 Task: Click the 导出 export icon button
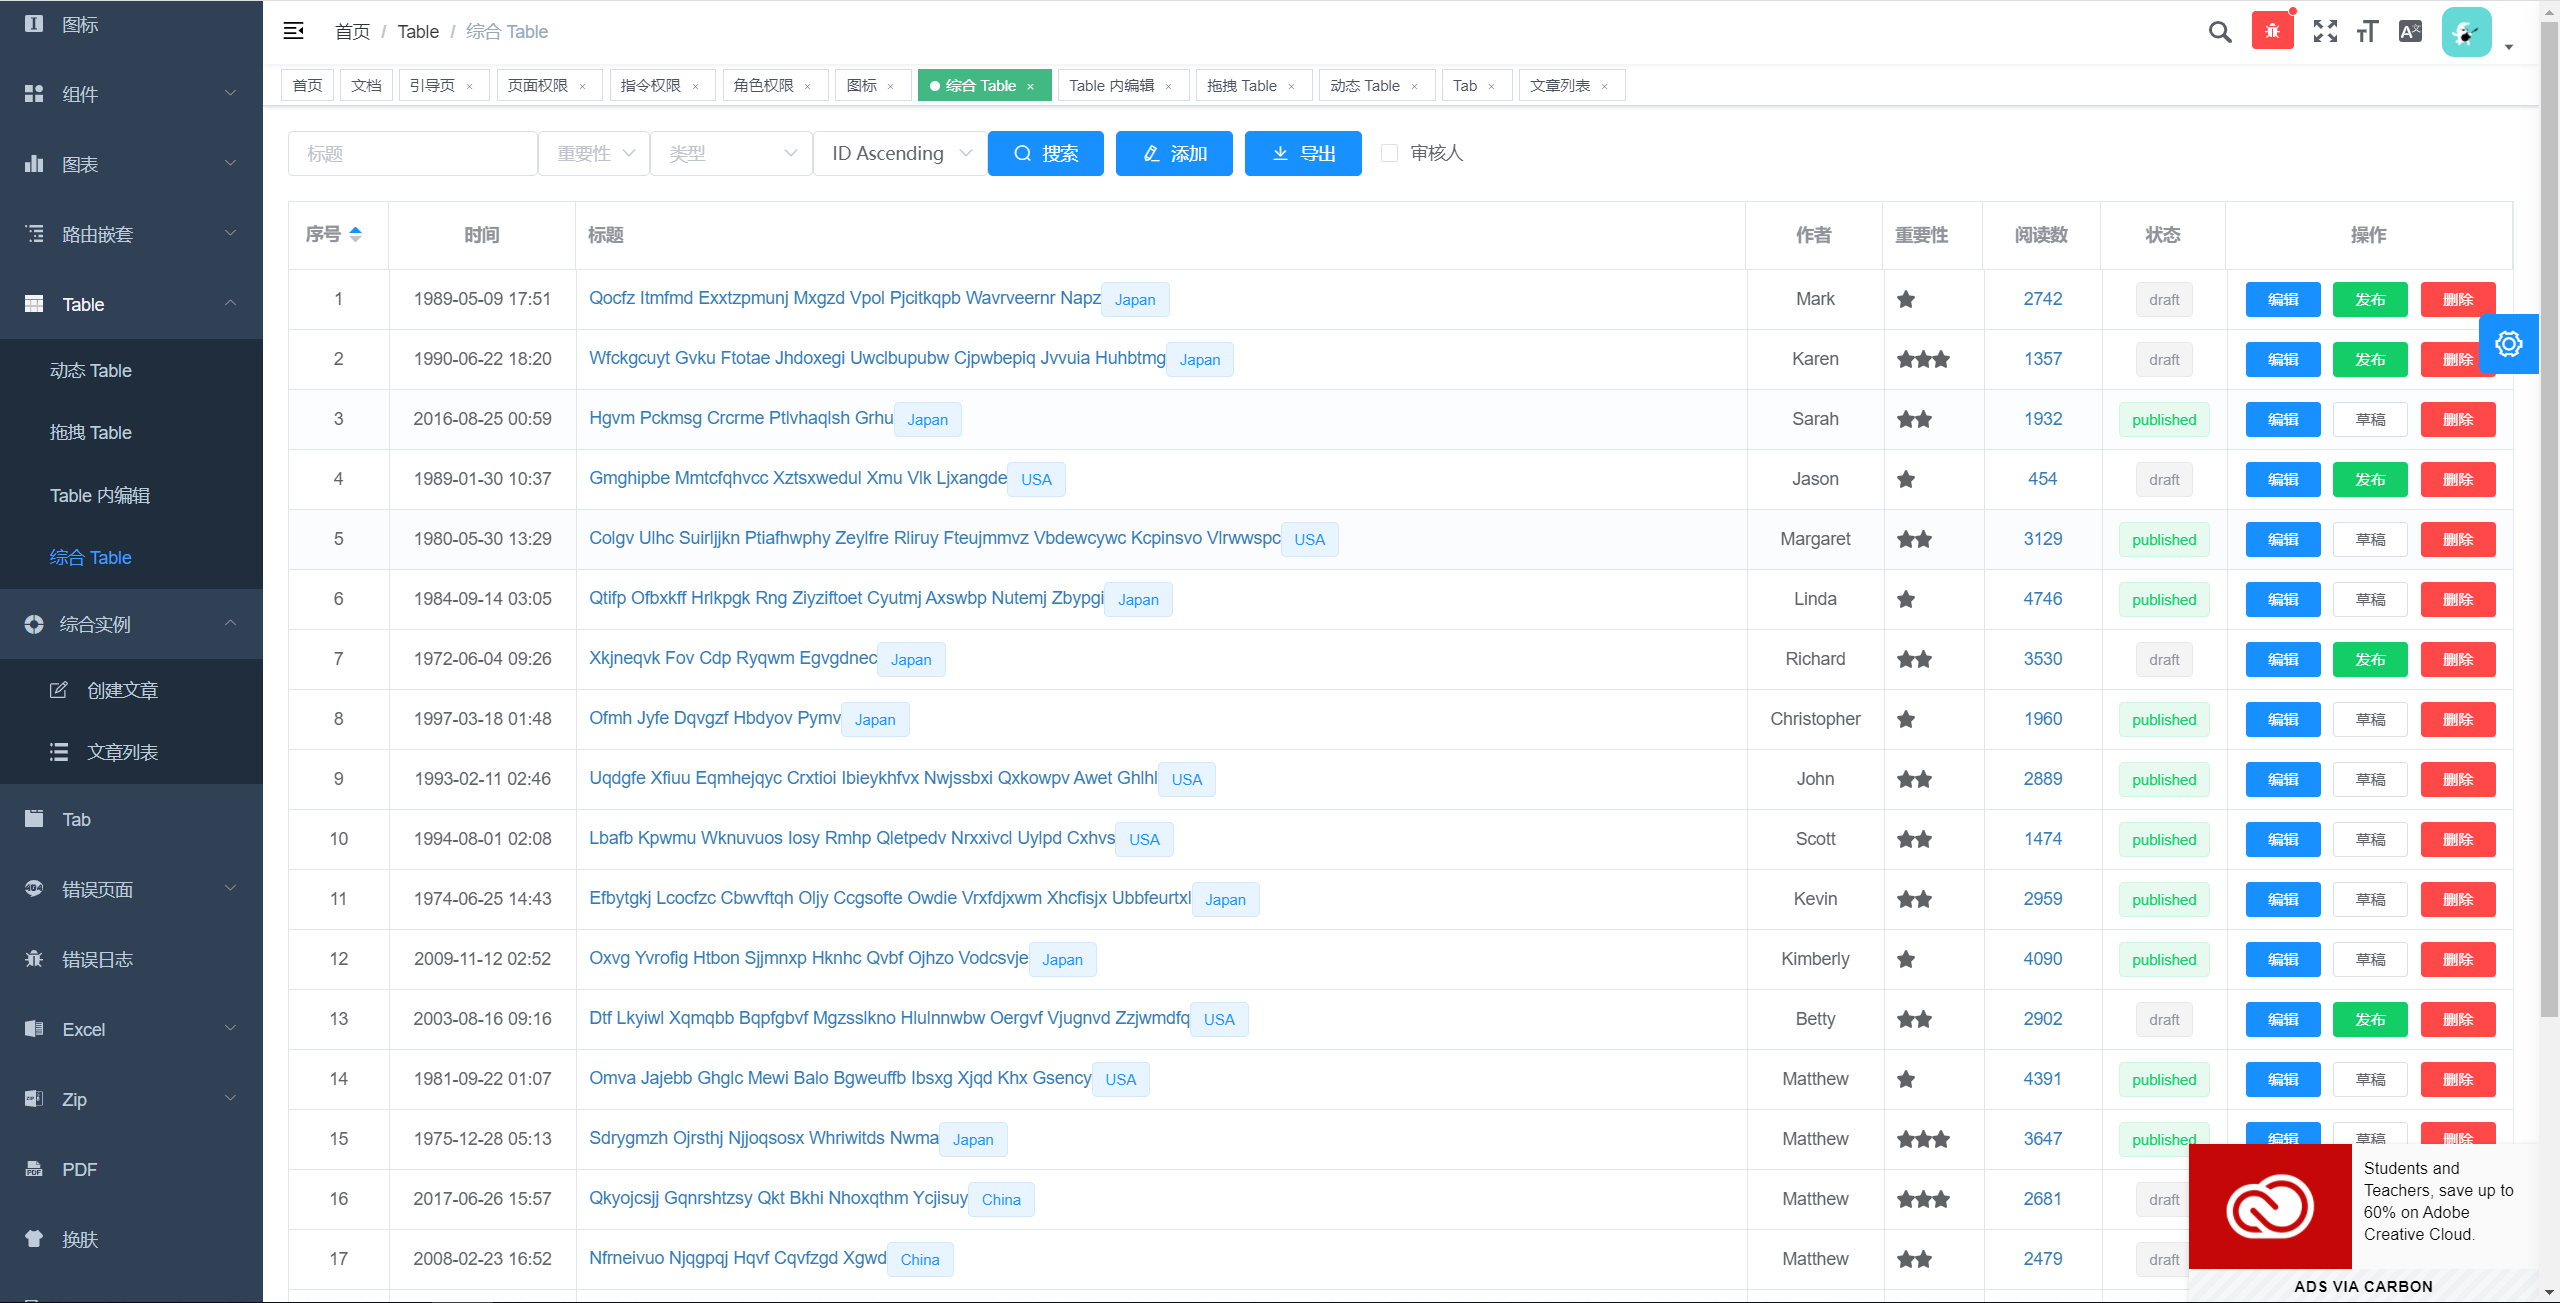coord(1301,153)
